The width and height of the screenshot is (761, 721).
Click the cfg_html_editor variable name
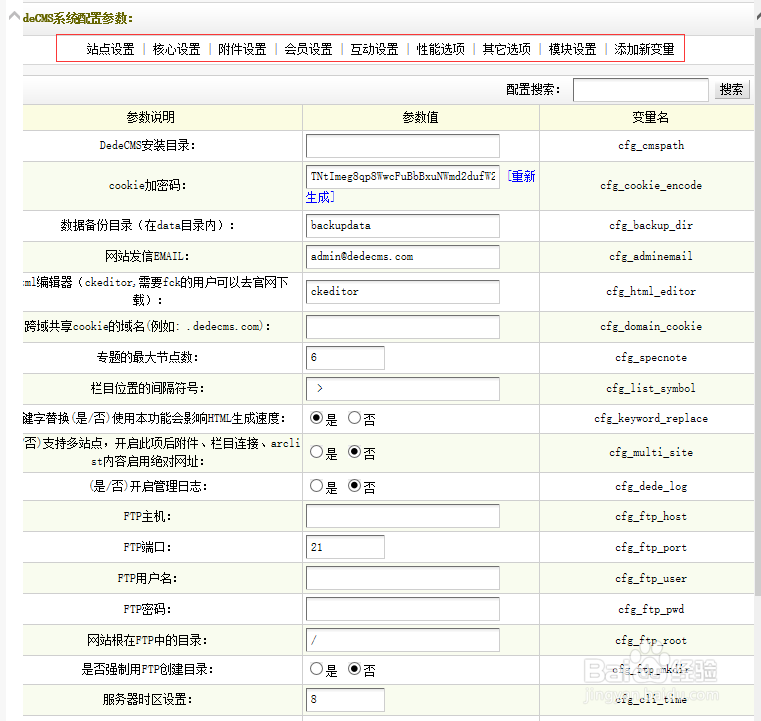click(651, 292)
